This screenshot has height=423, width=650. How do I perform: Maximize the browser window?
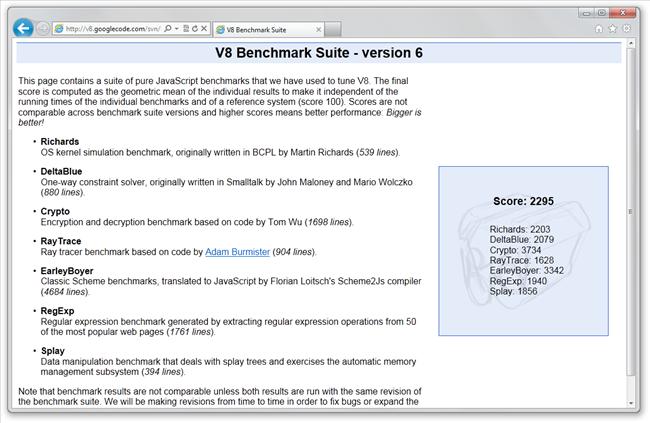602,13
